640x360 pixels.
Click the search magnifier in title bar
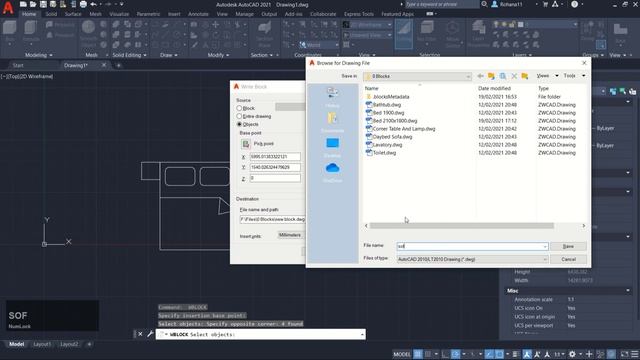[x=484, y=4]
